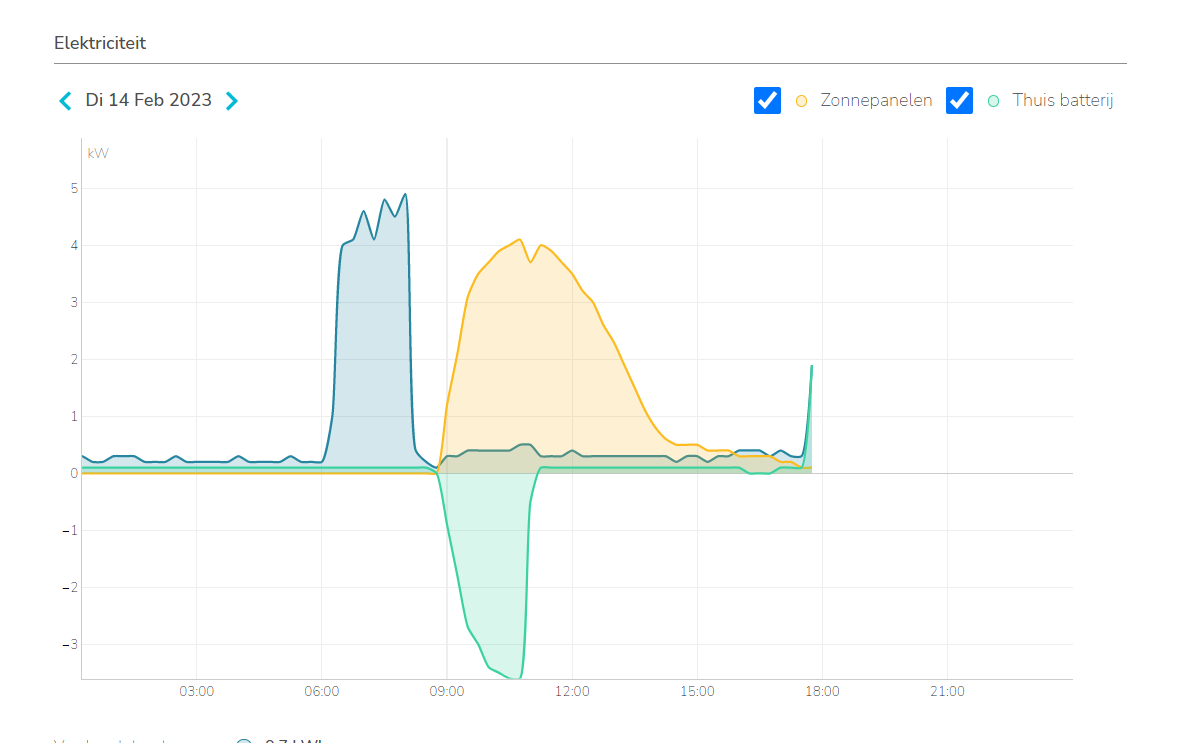
Task: Uncheck the Thuis batterij checkbox
Action: pyautogui.click(x=959, y=100)
